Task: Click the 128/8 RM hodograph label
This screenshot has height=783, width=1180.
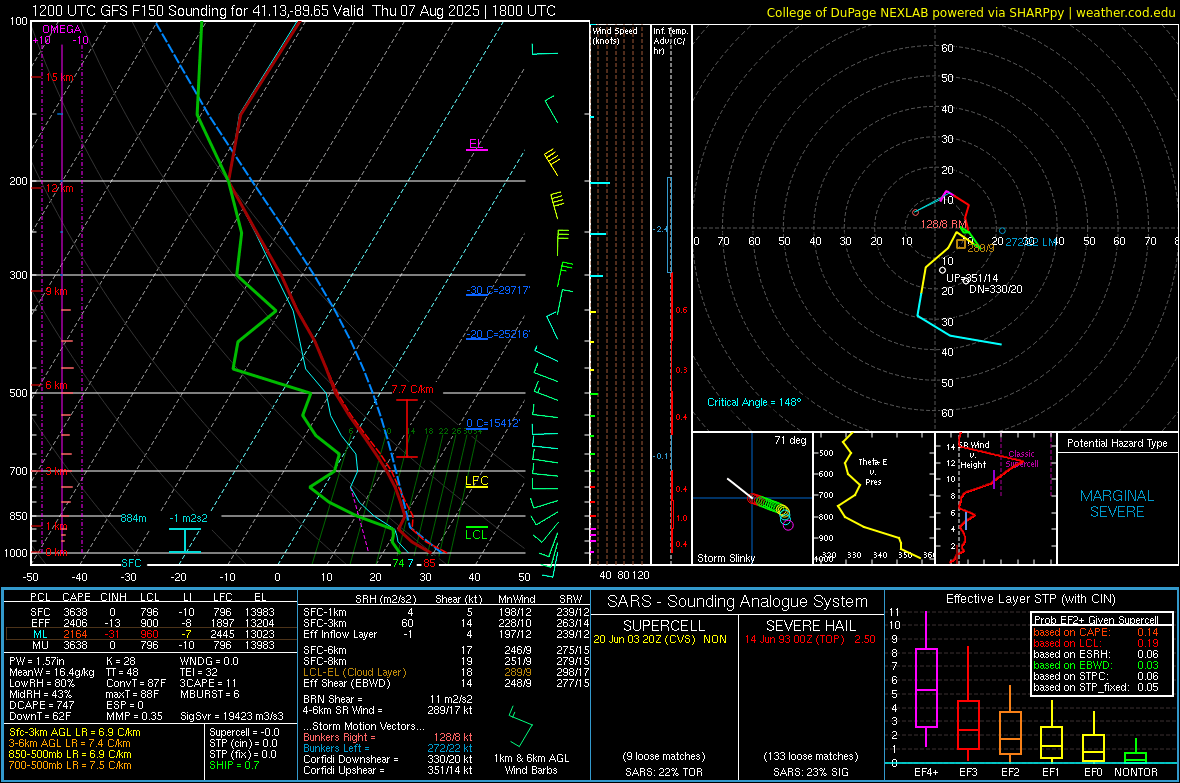Action: tap(943, 224)
